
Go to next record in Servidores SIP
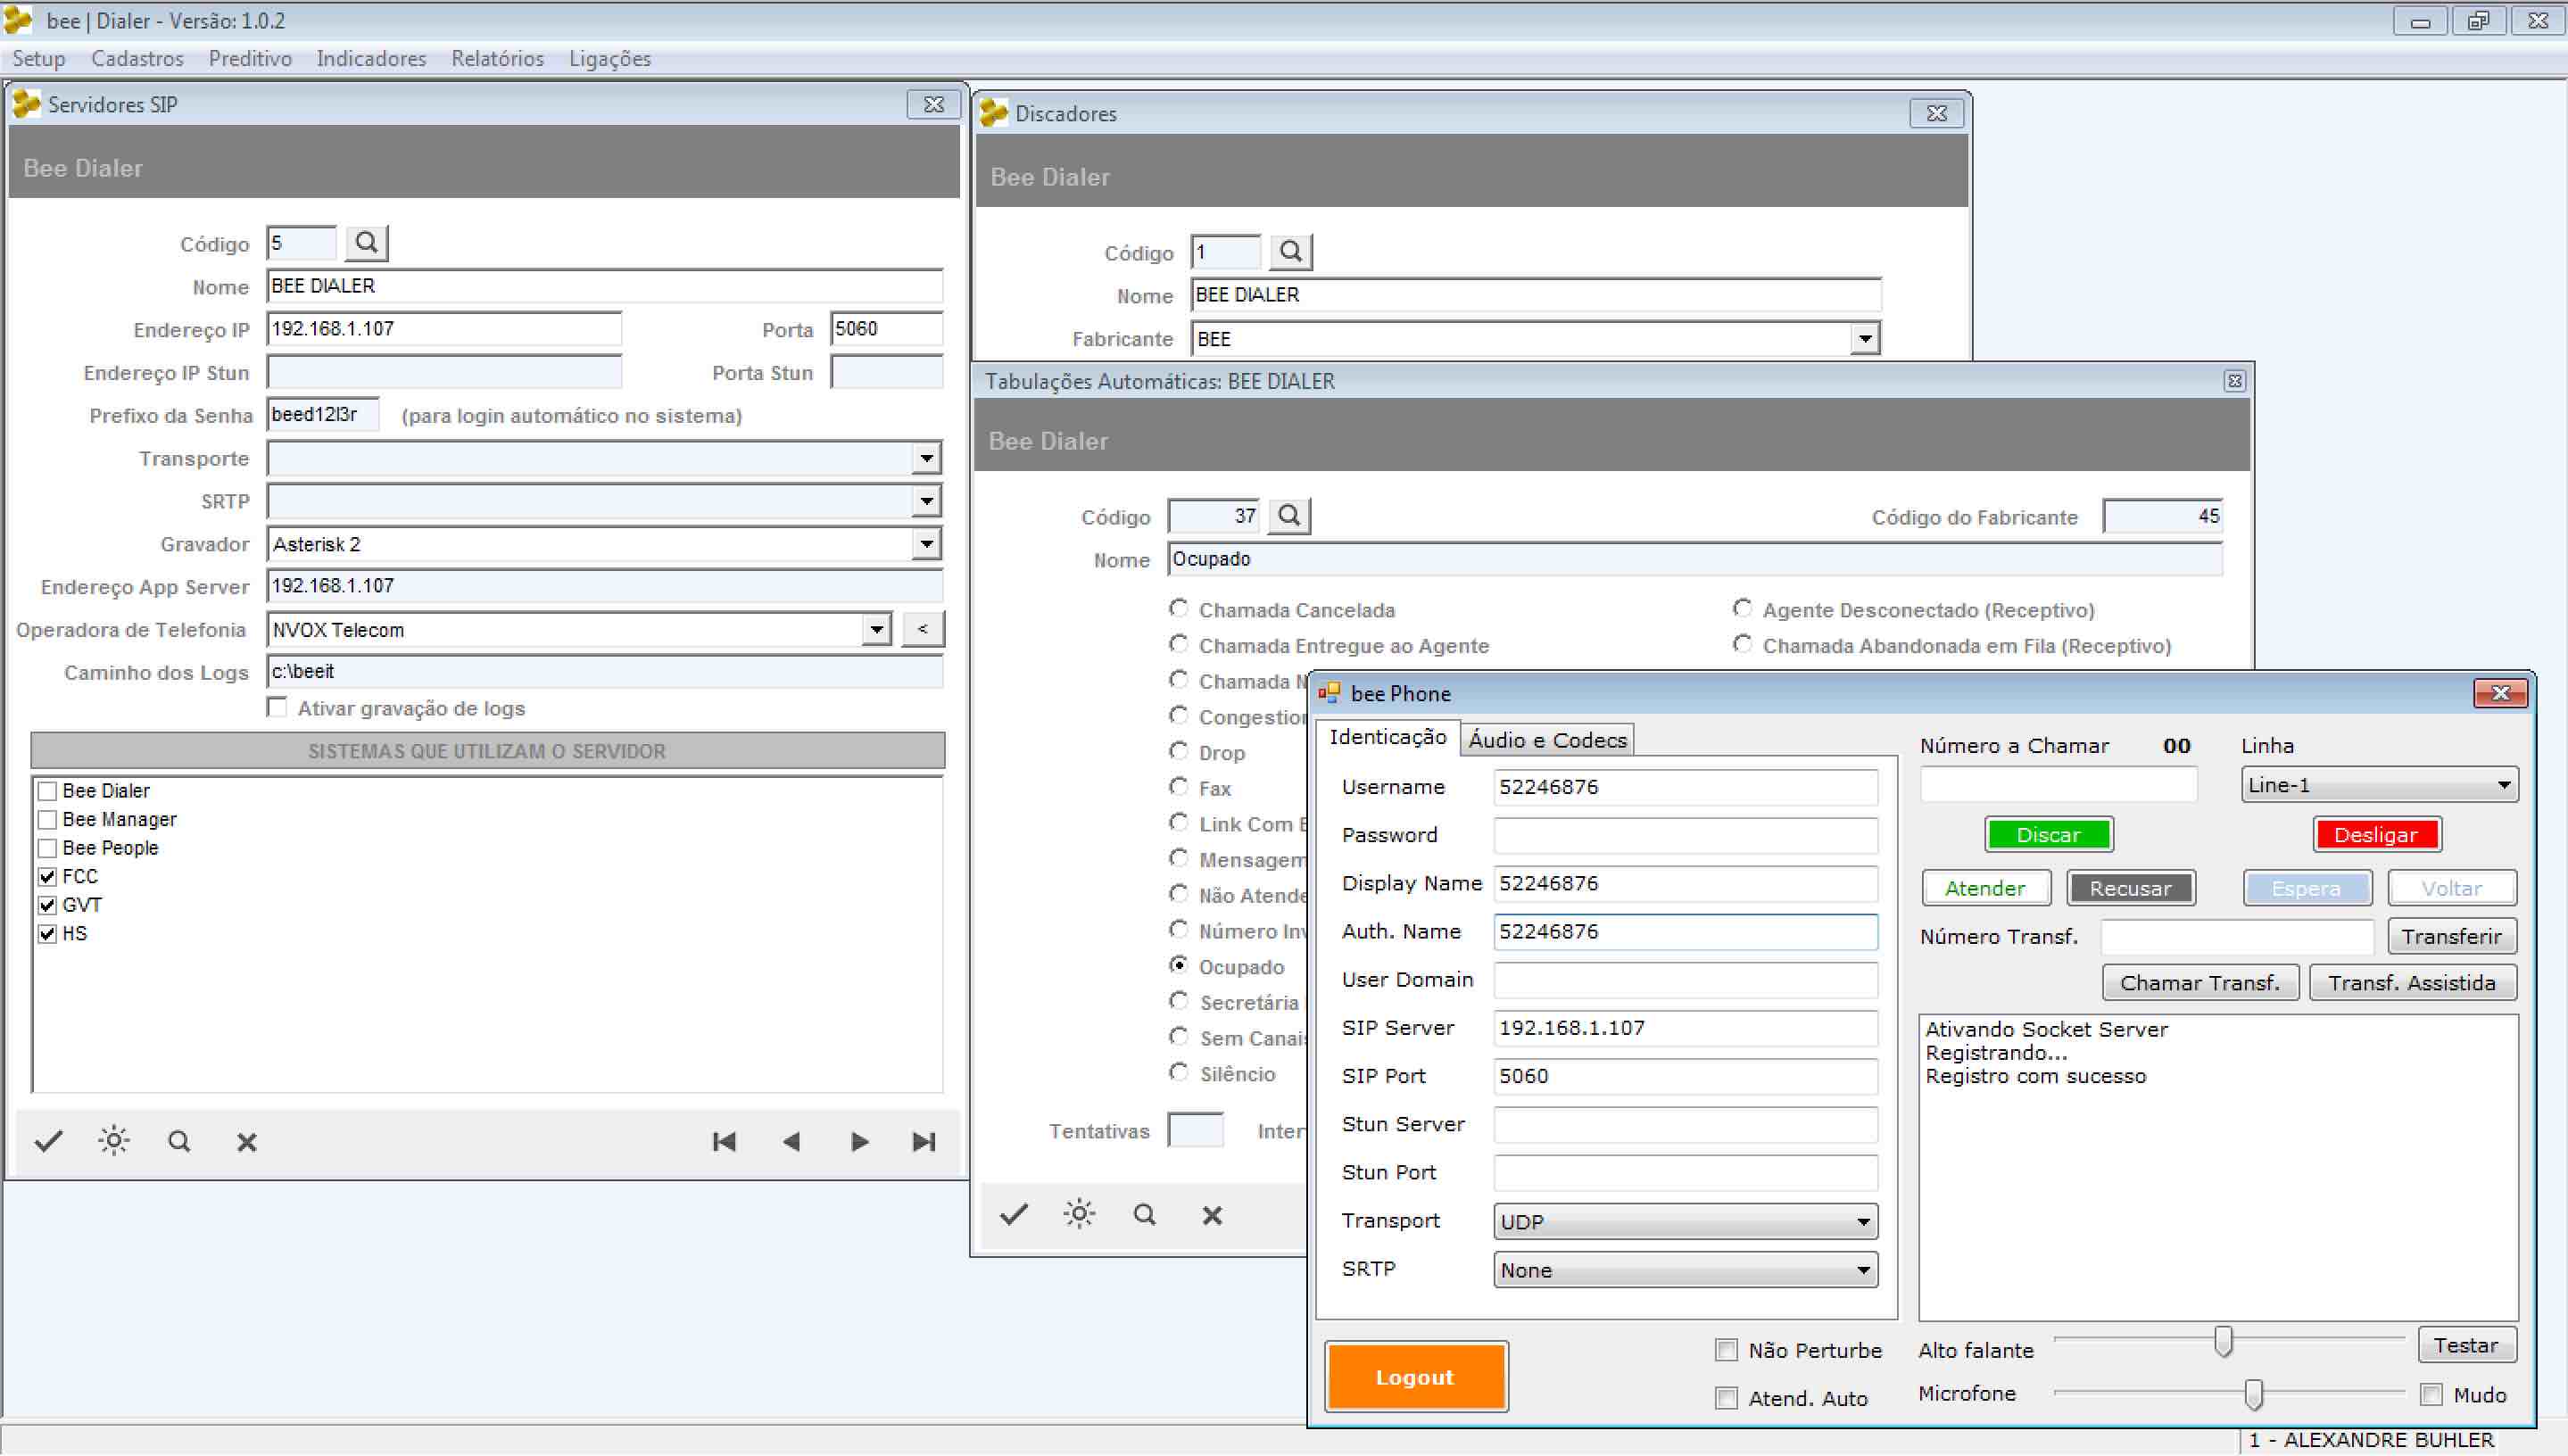858,1142
